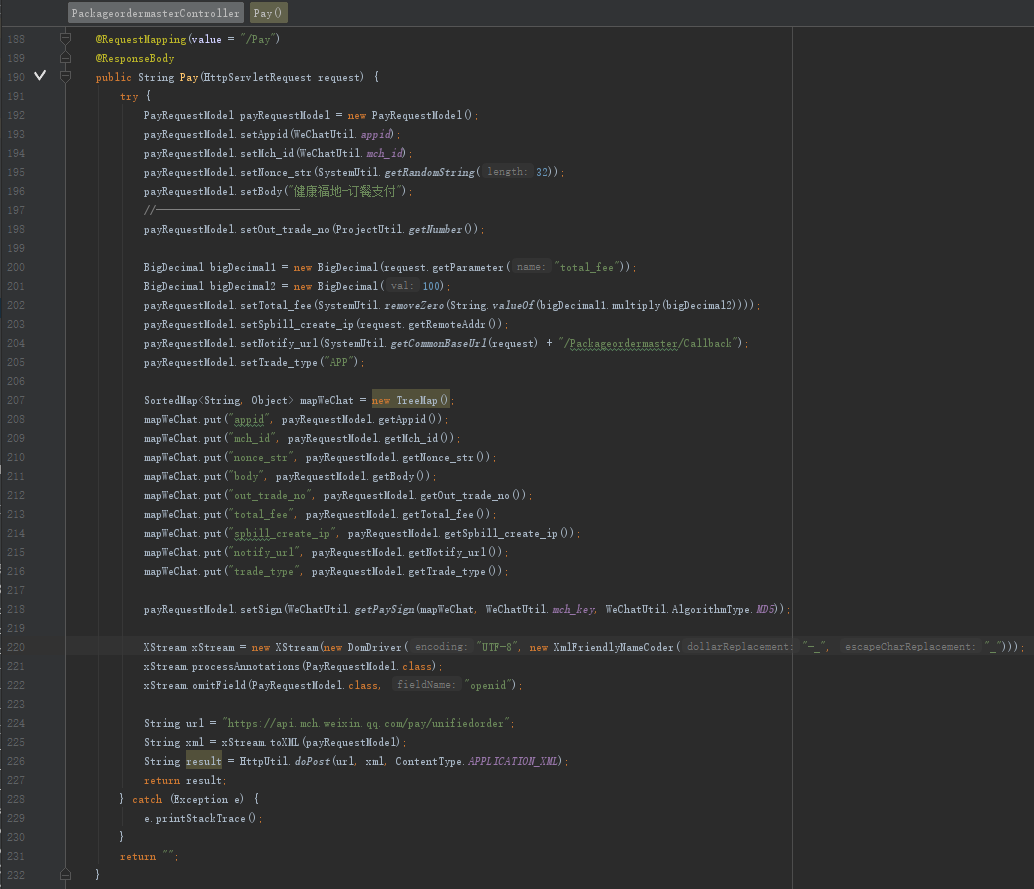Click the HttpServletRequest parameter type
This screenshot has width=1034, height=889.
[257, 77]
